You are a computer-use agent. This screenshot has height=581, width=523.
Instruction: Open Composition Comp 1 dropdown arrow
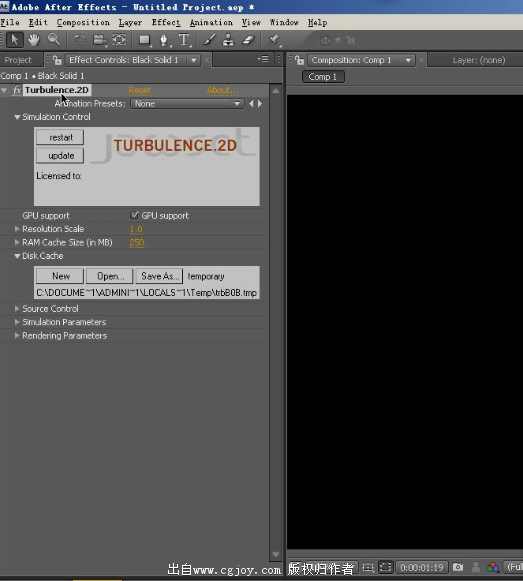click(x=408, y=60)
